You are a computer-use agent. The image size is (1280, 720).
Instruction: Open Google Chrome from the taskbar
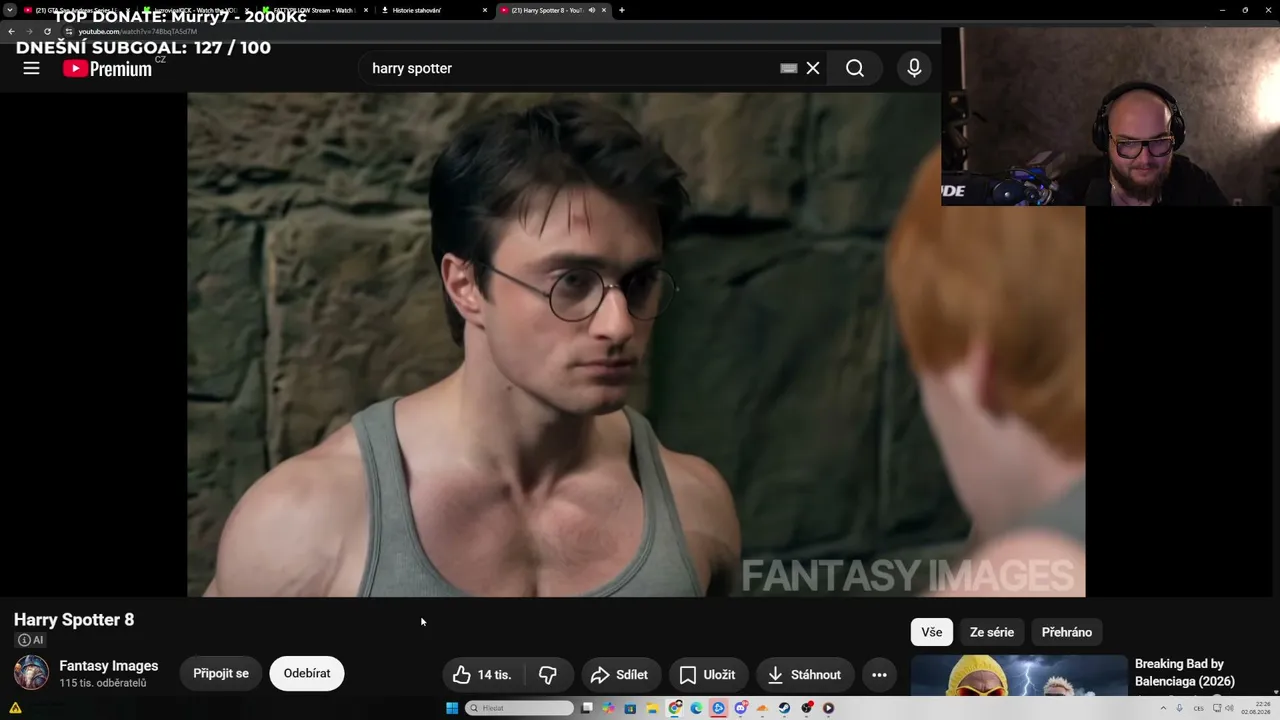pos(675,708)
